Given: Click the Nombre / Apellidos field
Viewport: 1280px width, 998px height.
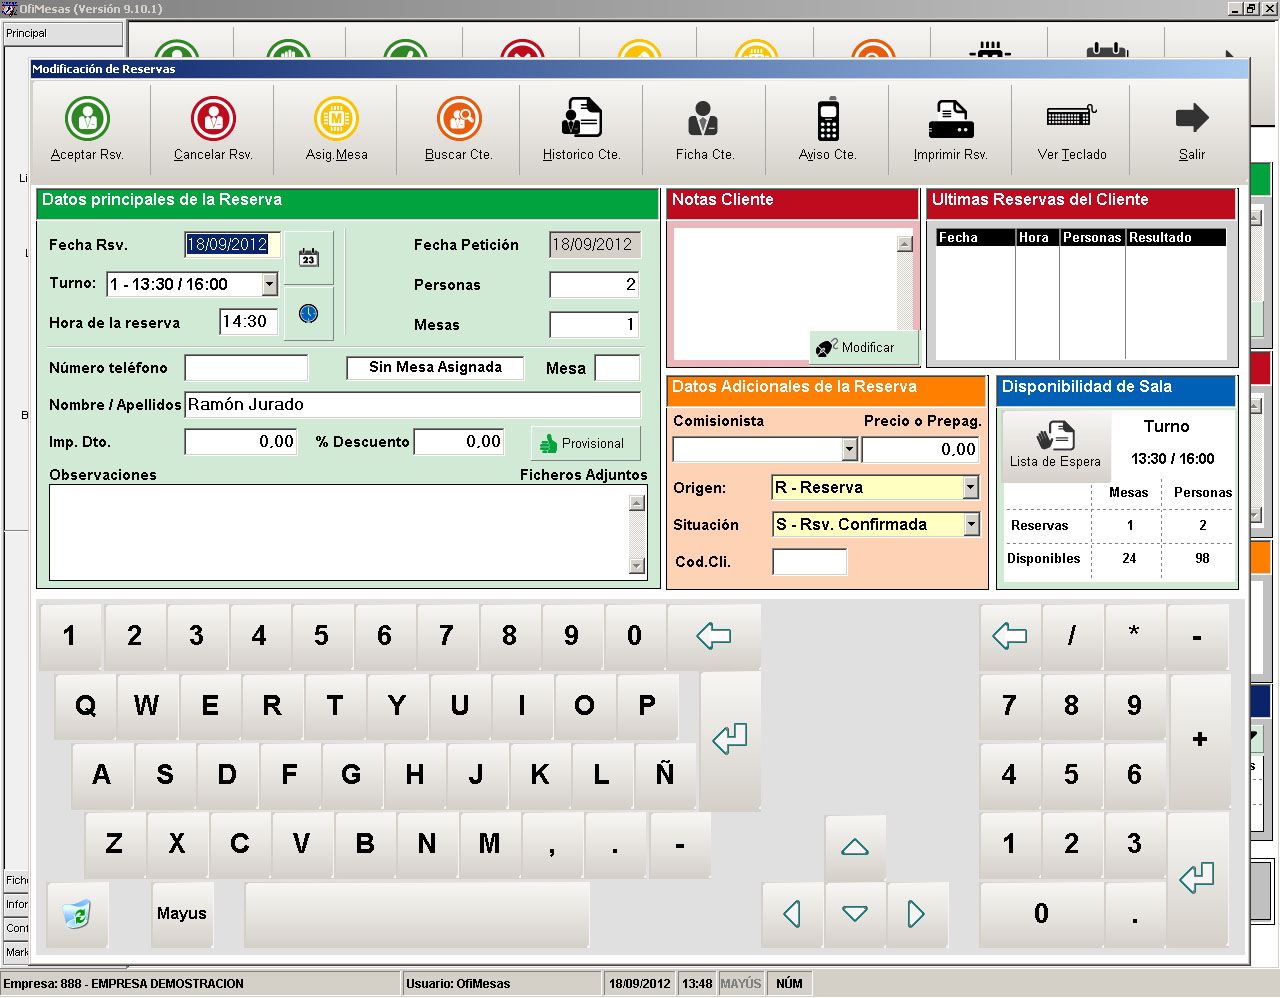Looking at the screenshot, I should click(x=412, y=405).
